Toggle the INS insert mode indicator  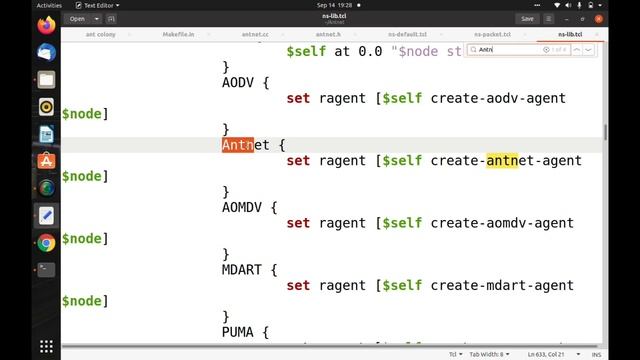[x=596, y=354]
